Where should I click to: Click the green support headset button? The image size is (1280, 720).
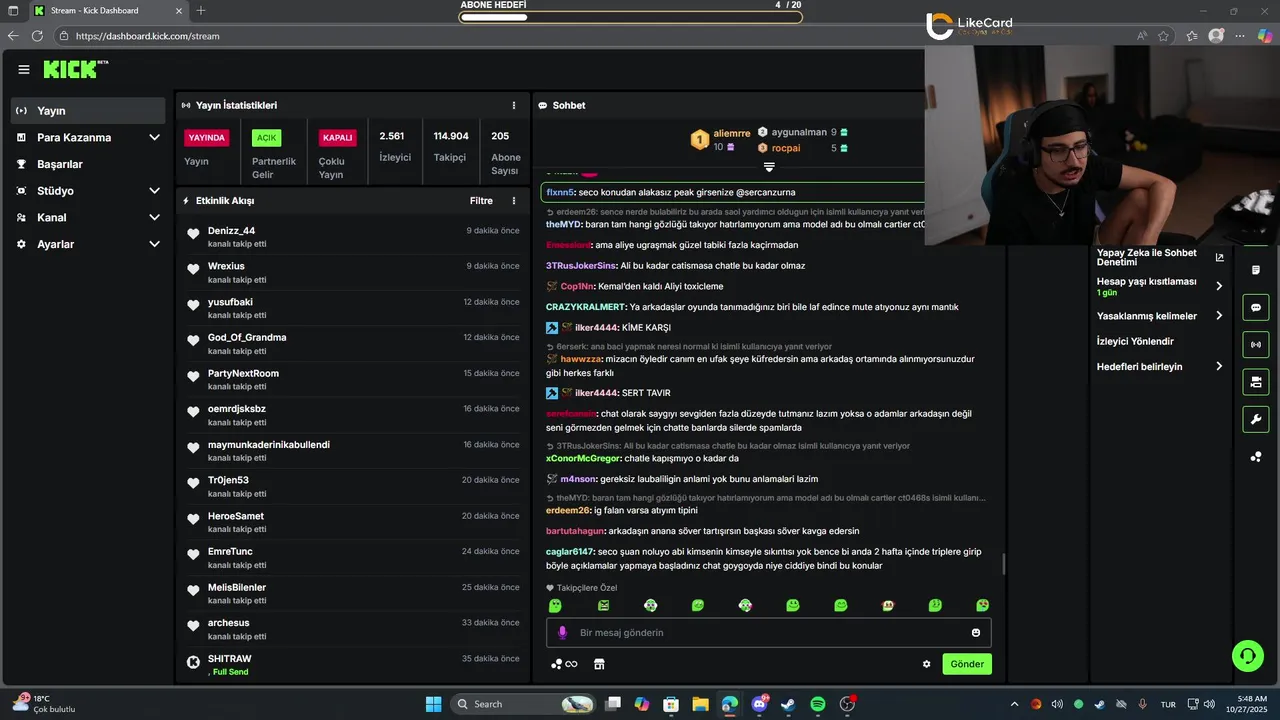point(1248,656)
